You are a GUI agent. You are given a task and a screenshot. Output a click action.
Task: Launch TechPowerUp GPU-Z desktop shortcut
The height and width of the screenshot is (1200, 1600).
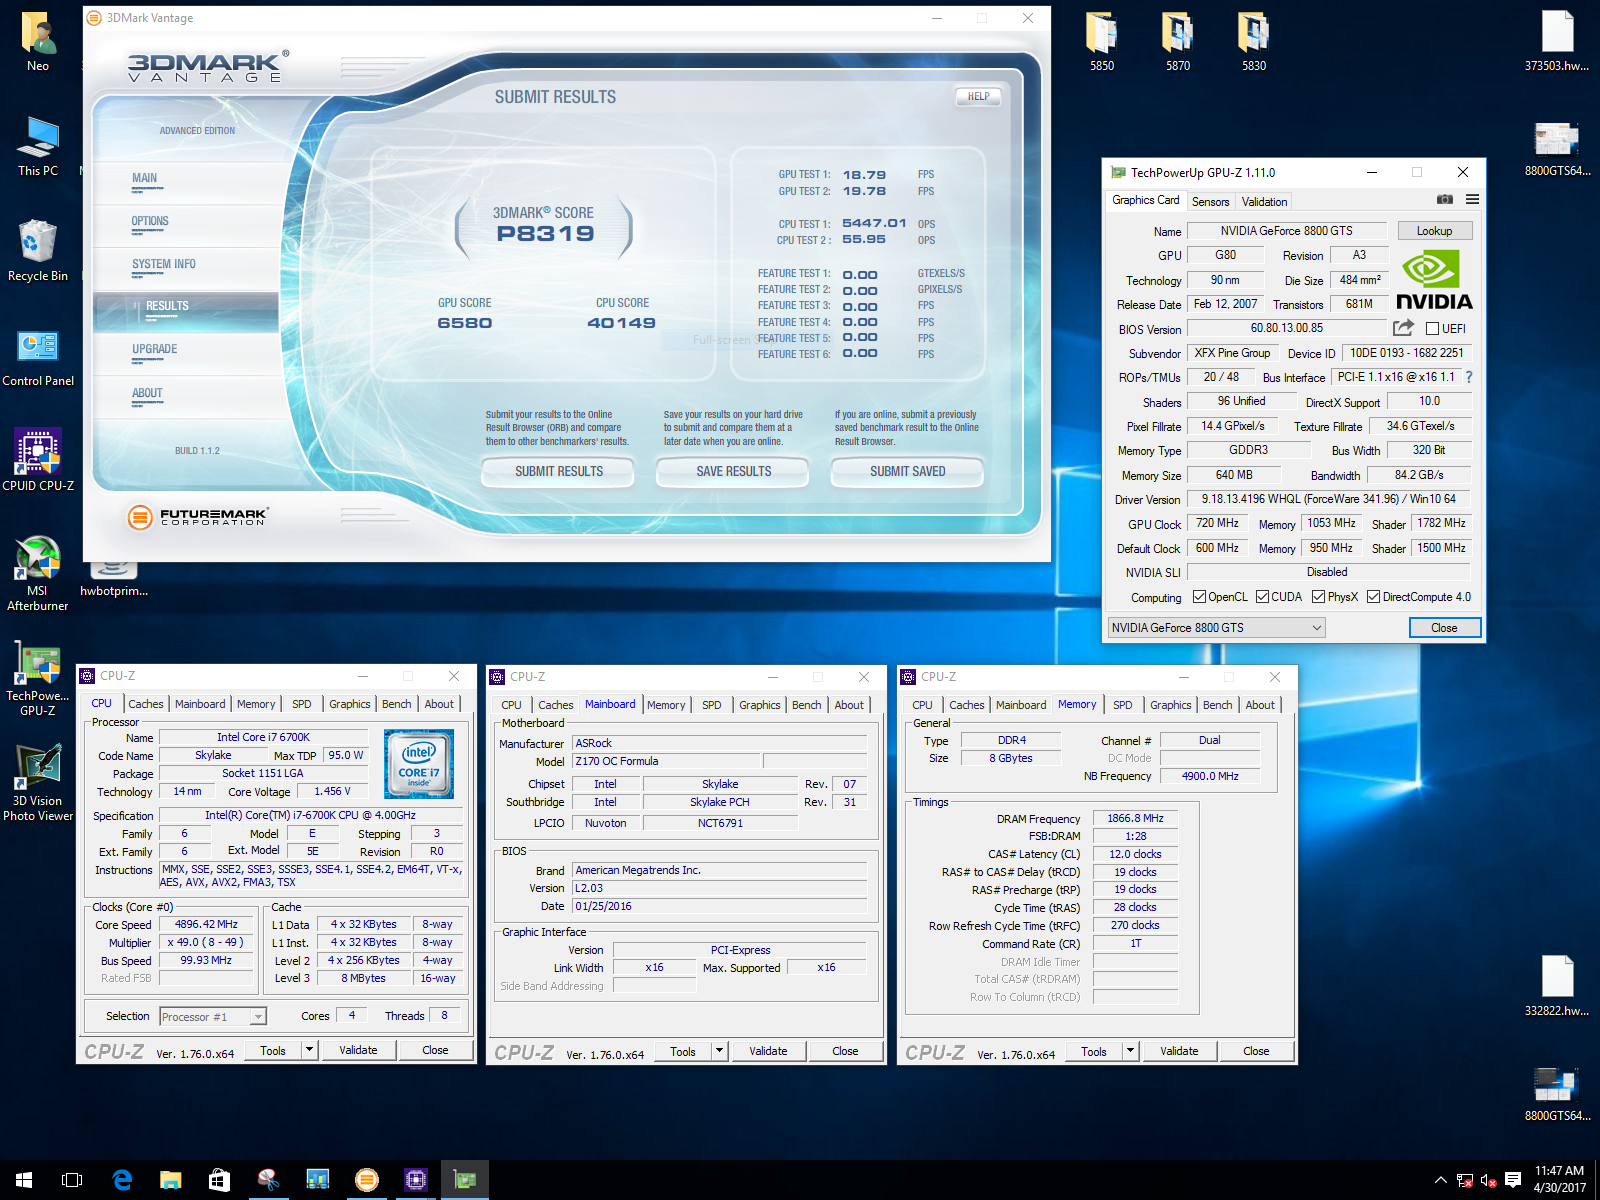[38, 679]
